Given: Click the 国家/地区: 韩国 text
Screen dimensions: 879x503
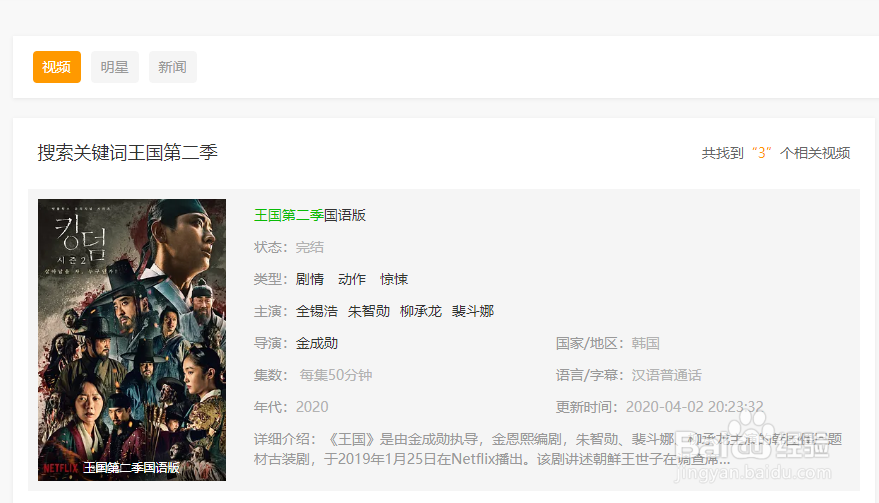Looking at the screenshot, I should pos(608,343).
